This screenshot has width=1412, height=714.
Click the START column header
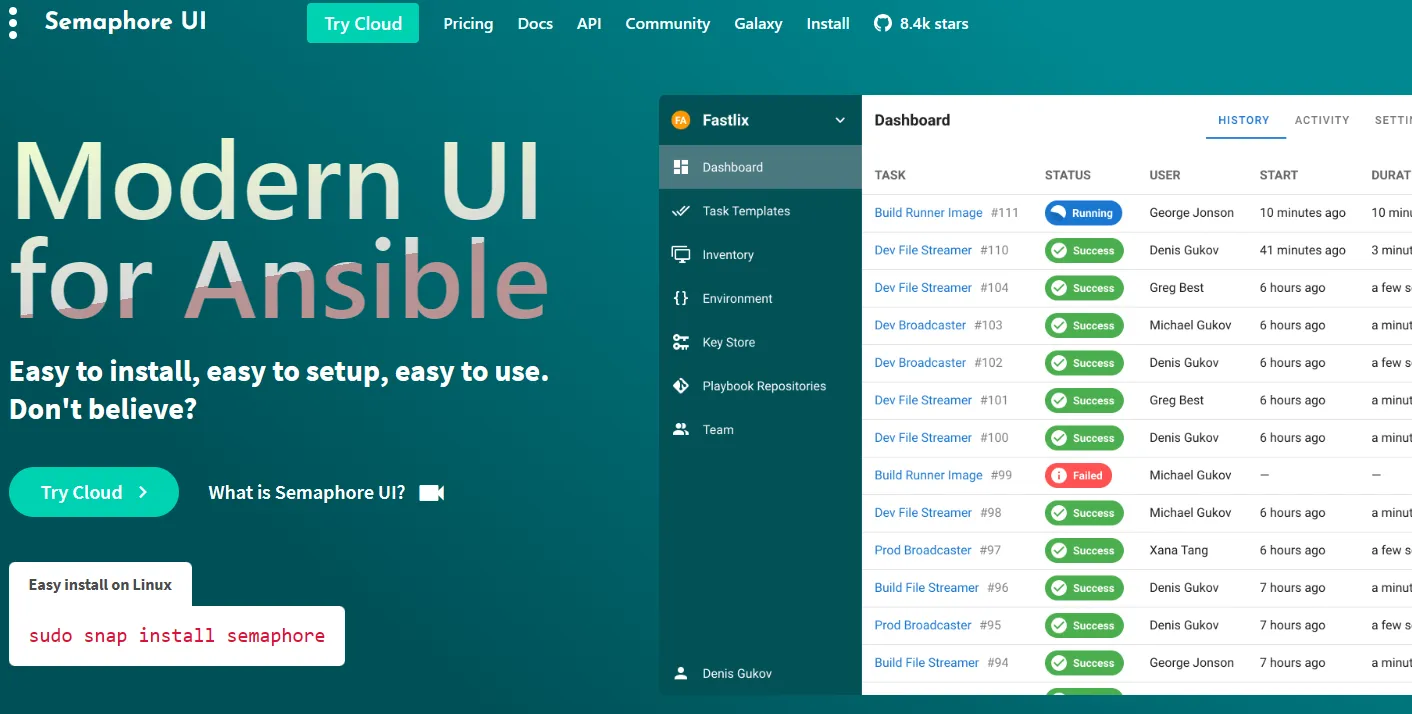point(1279,175)
